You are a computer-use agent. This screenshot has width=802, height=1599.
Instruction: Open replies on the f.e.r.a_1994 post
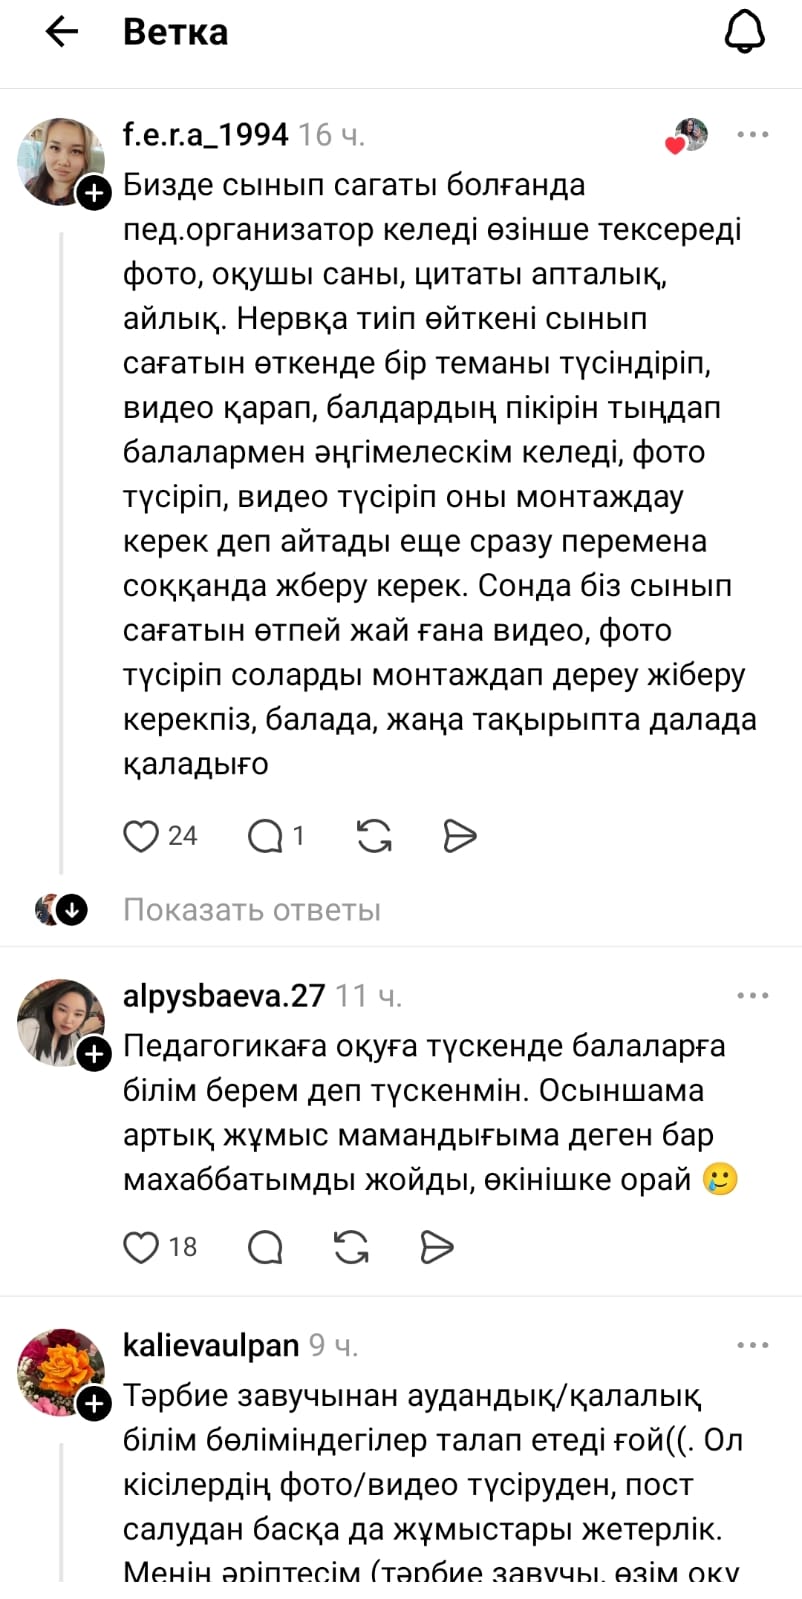tap(266, 836)
